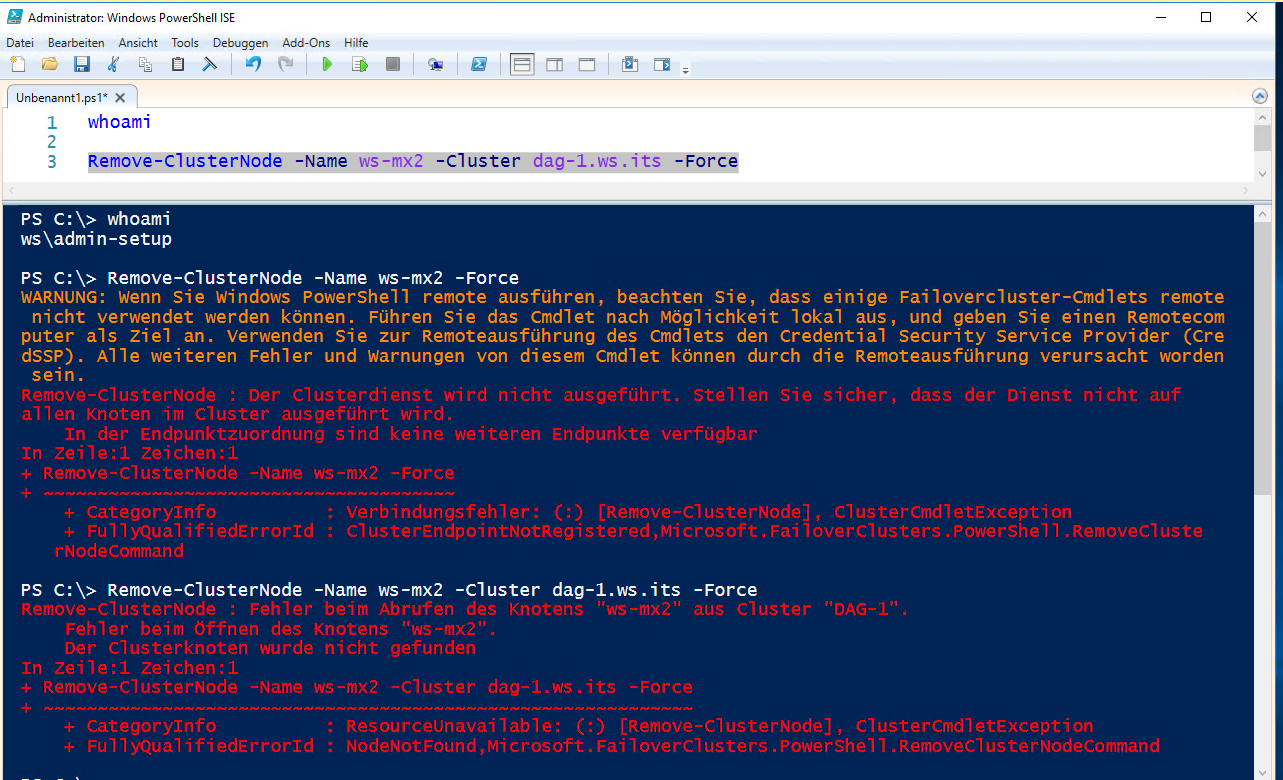Click console pane scrollbar thumb
1283x780 pixels.
[x=1262, y=360]
